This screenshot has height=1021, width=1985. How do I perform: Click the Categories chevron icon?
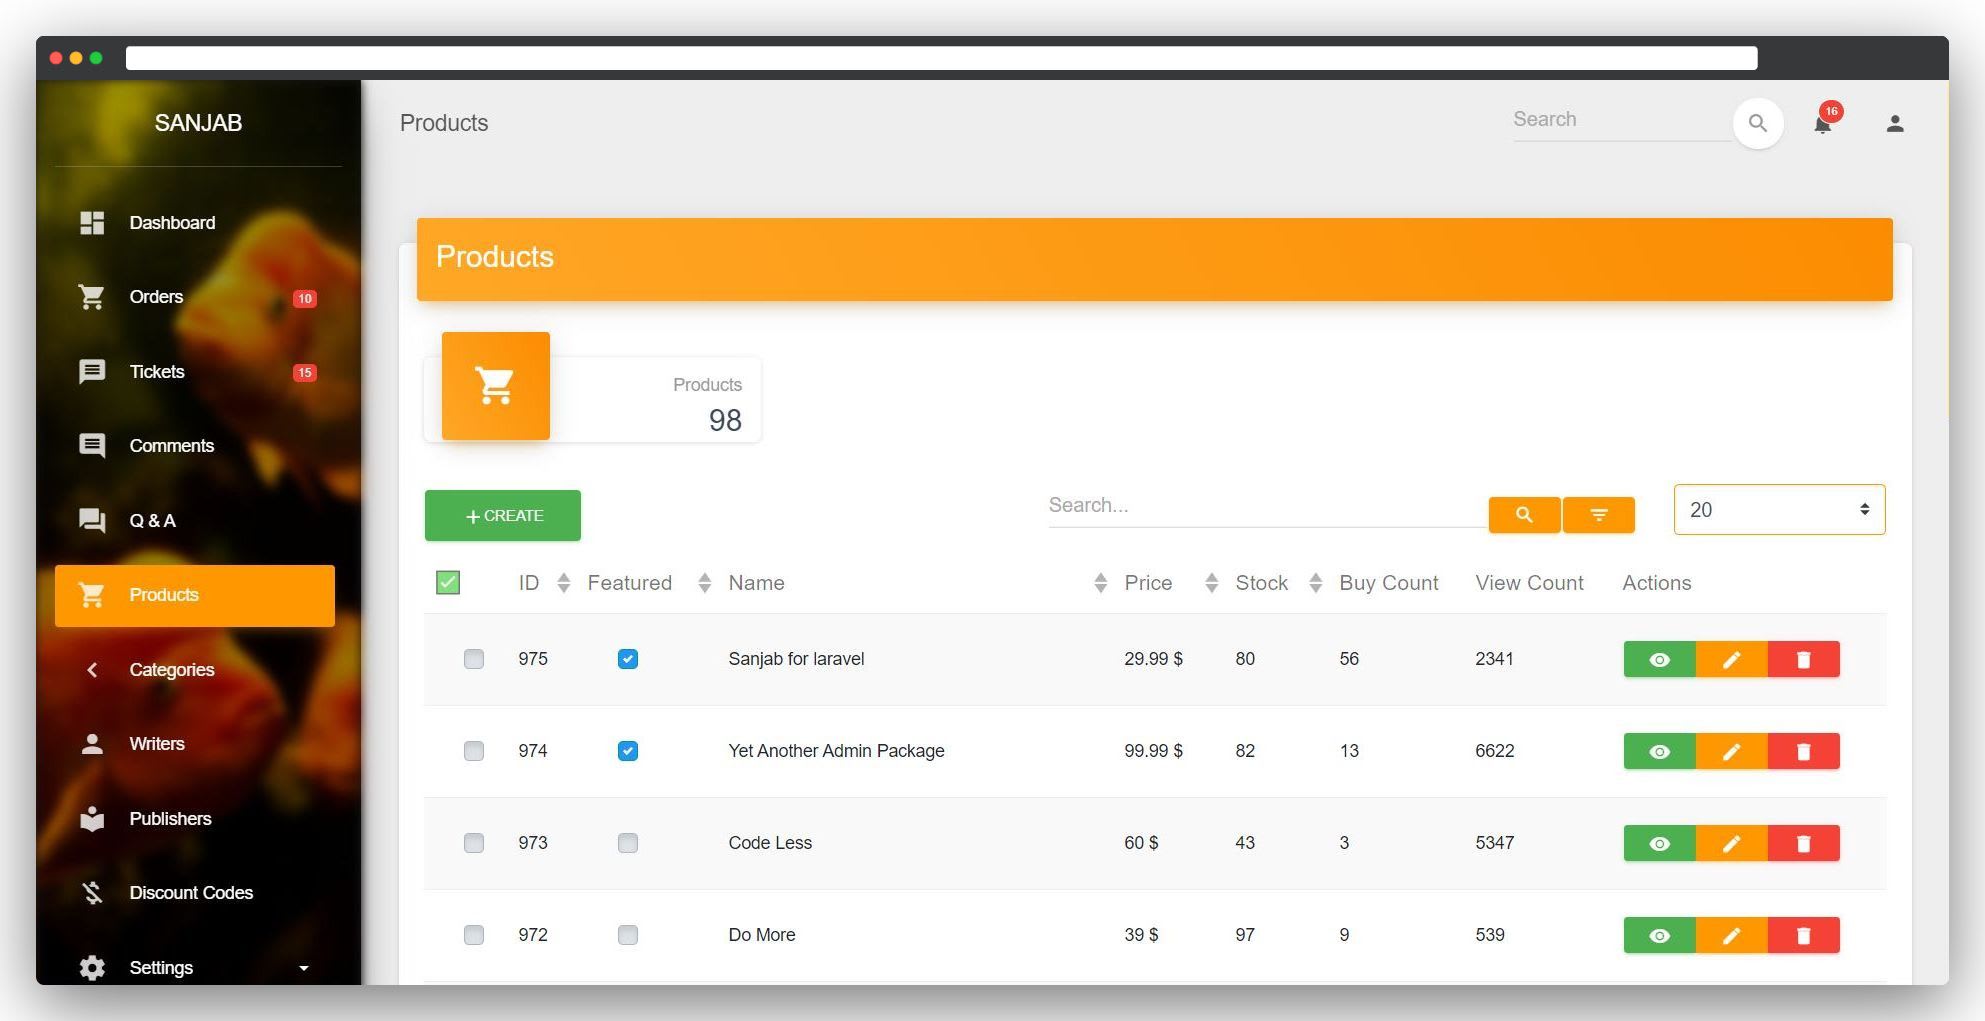92,670
